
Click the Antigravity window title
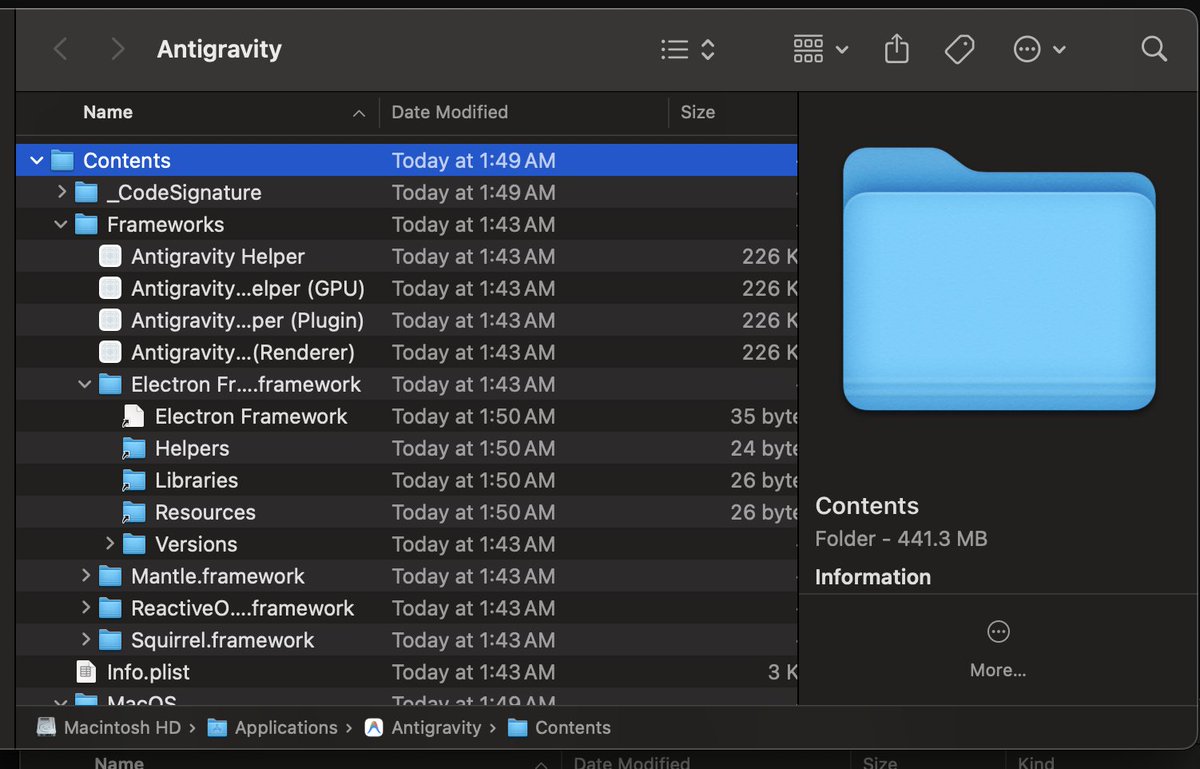click(x=219, y=49)
